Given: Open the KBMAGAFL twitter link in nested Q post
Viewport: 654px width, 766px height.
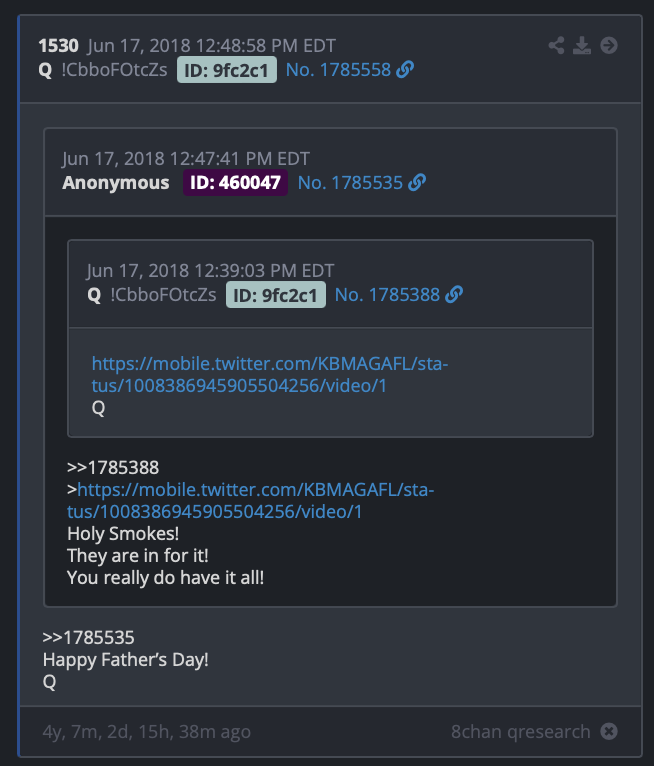Looking at the screenshot, I should pyautogui.click(x=270, y=375).
